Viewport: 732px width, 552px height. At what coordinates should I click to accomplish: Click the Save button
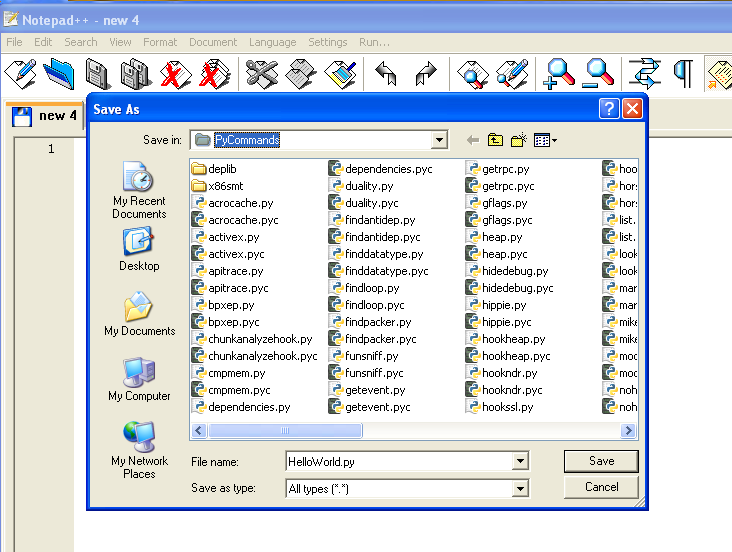[601, 461]
